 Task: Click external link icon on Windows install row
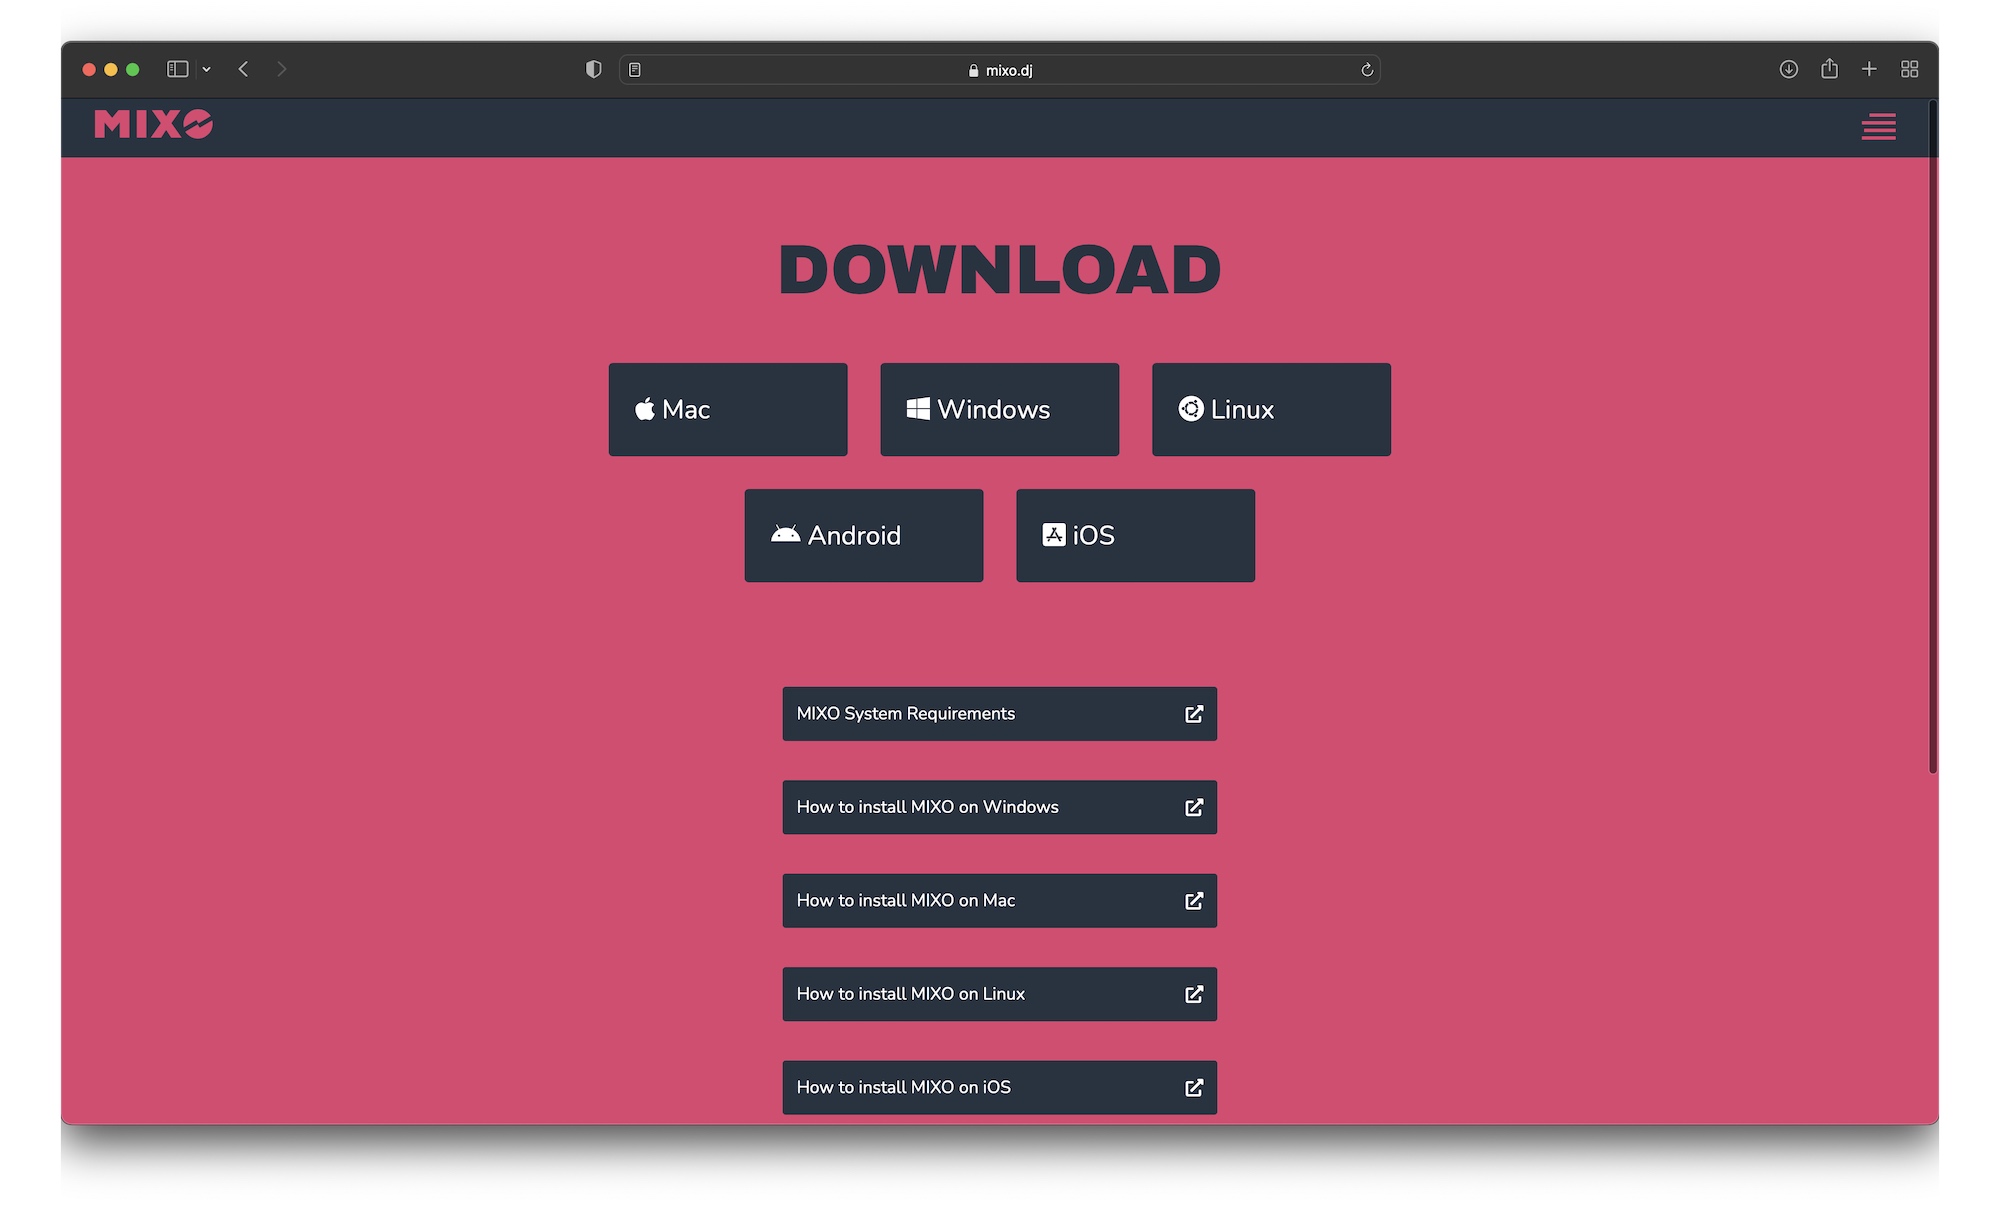1194,807
